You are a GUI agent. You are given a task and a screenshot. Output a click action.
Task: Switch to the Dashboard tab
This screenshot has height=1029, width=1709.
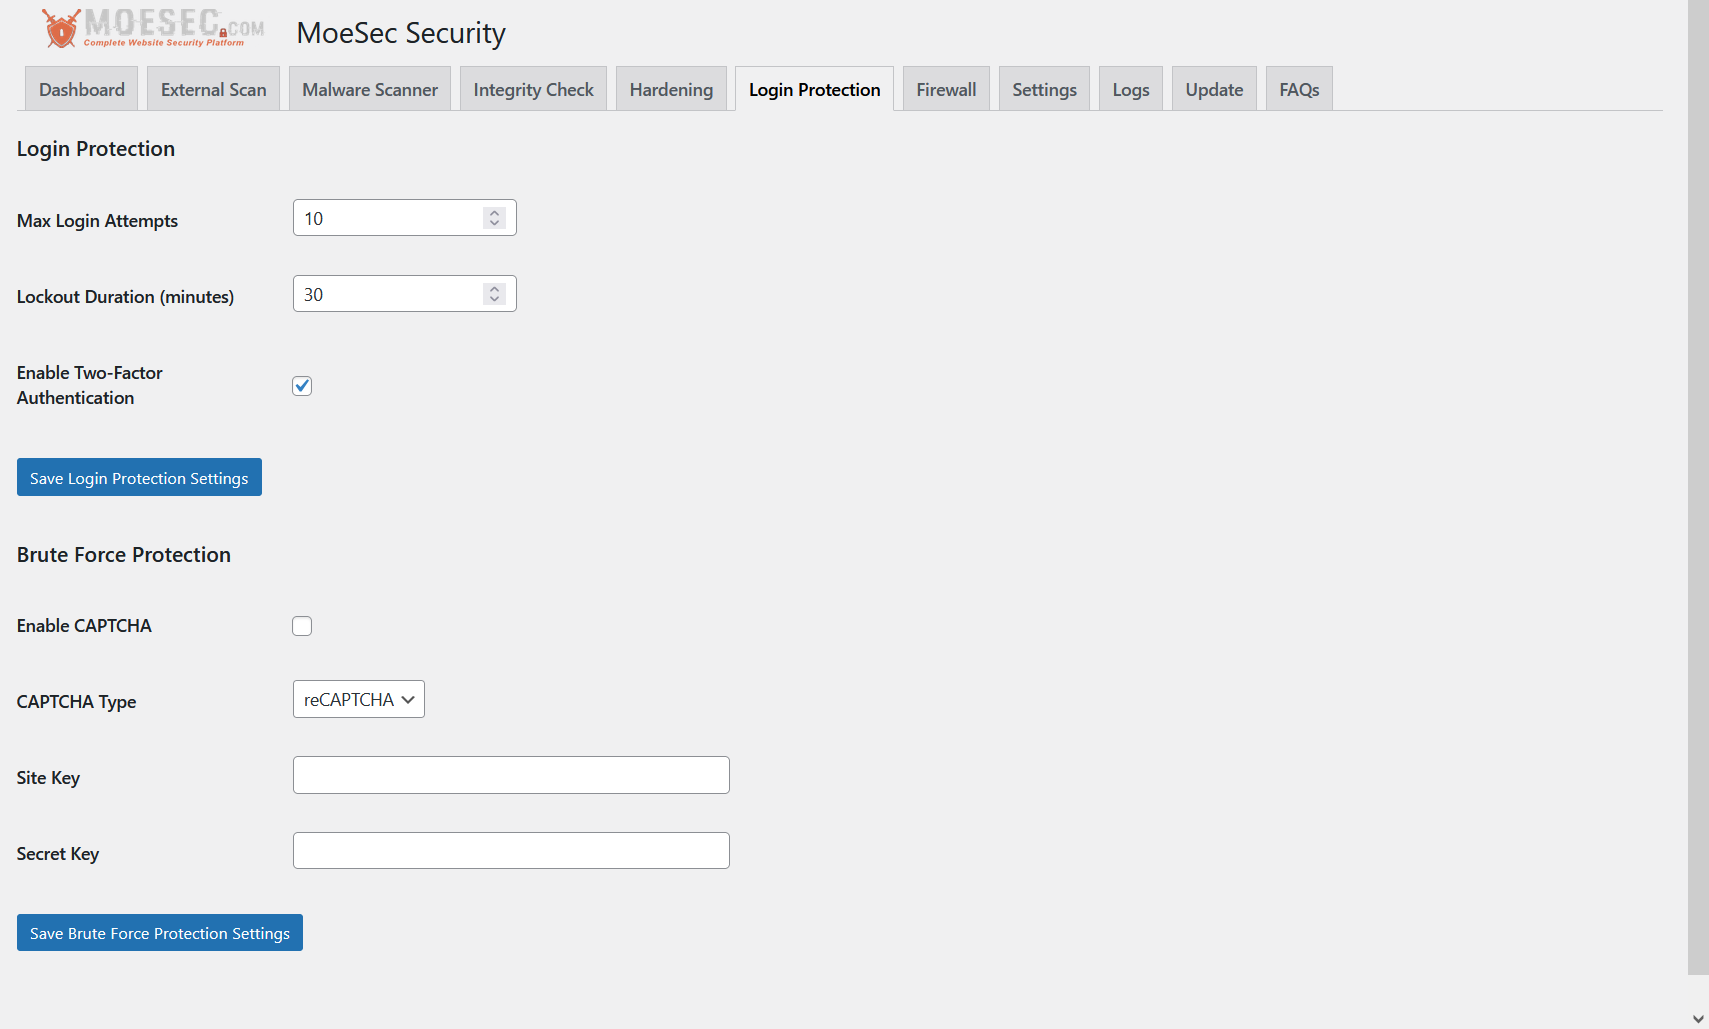pos(82,90)
